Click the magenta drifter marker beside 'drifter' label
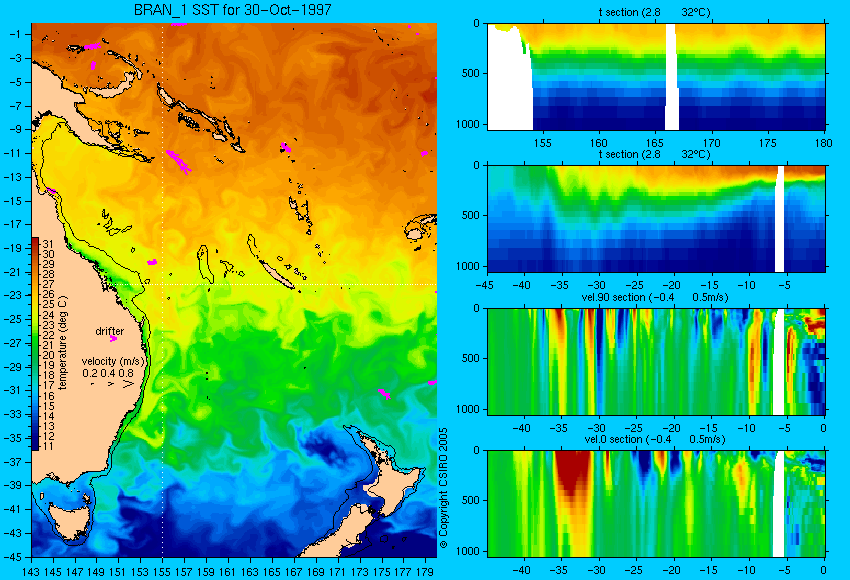The height and width of the screenshot is (580, 850). coord(113,339)
